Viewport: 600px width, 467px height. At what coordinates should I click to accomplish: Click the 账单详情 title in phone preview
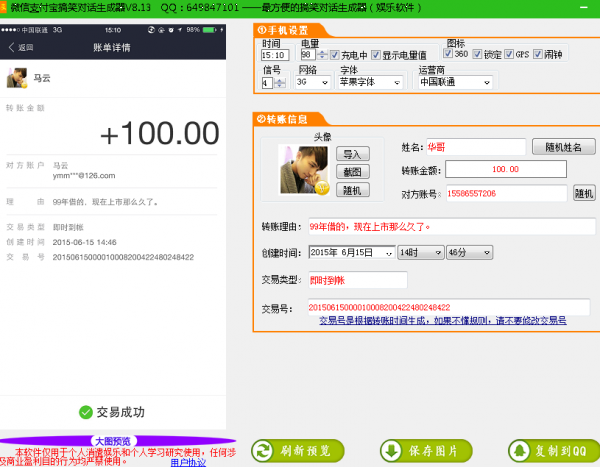[x=112, y=47]
